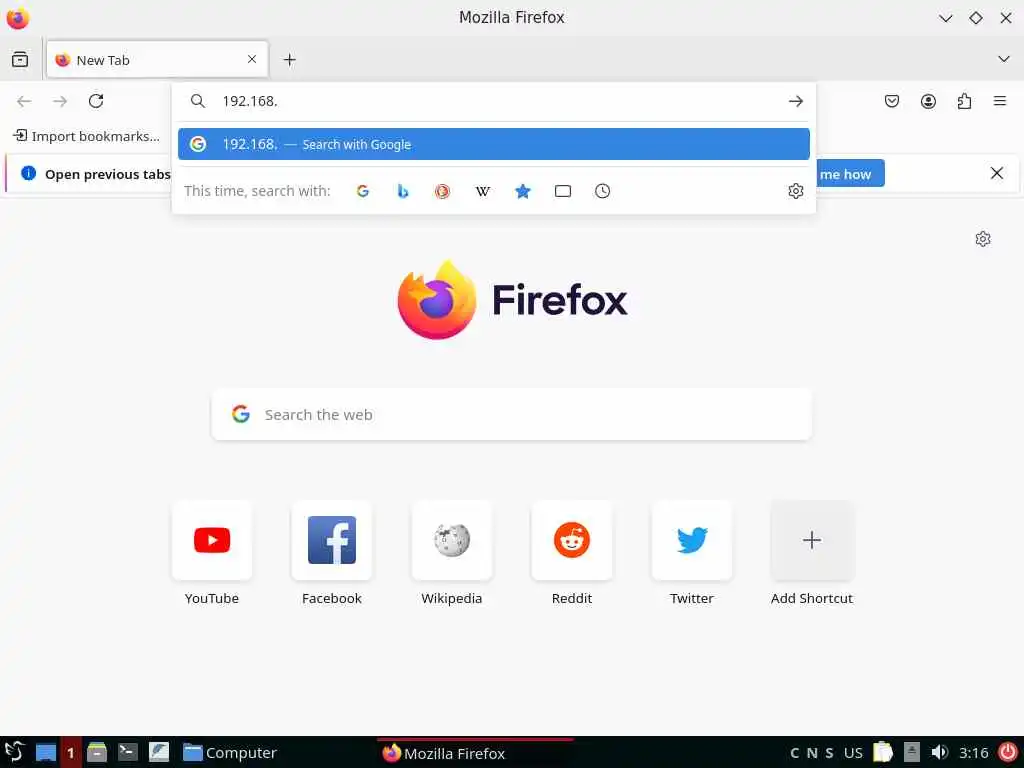
Task: Click the Search the web field
Action: (512, 415)
